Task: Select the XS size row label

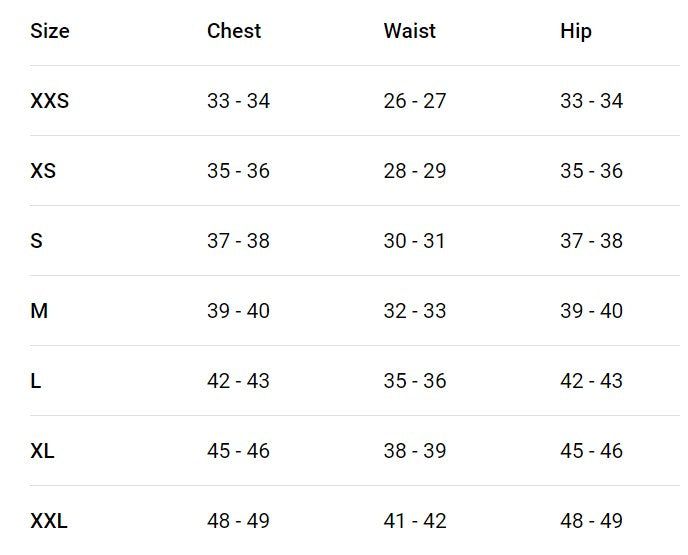Action: tap(43, 171)
